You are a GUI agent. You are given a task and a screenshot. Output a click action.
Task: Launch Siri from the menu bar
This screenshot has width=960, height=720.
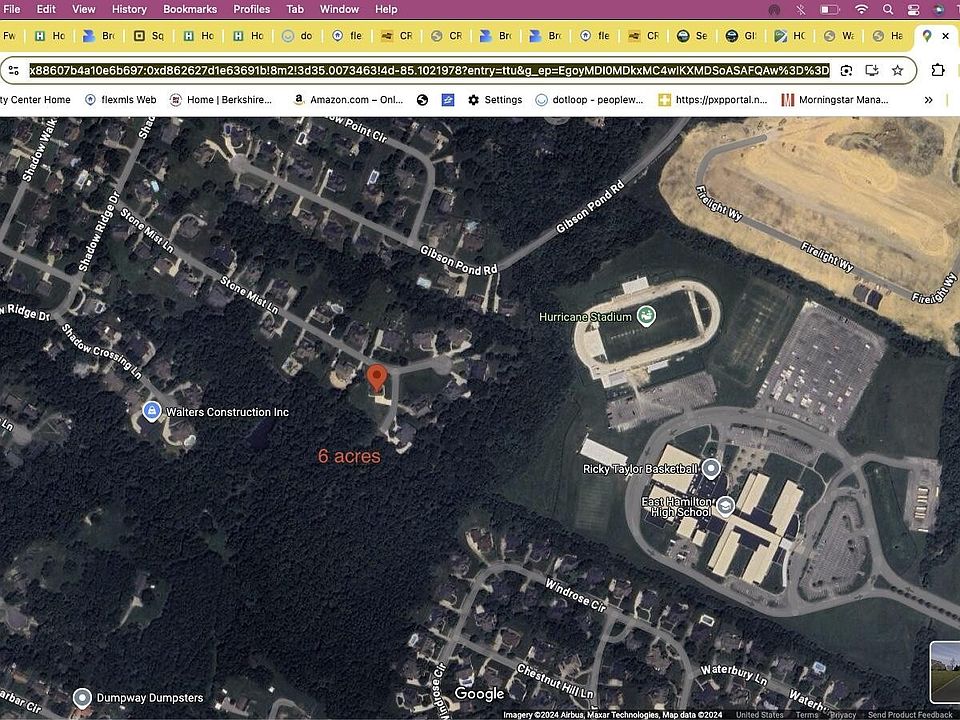(939, 9)
